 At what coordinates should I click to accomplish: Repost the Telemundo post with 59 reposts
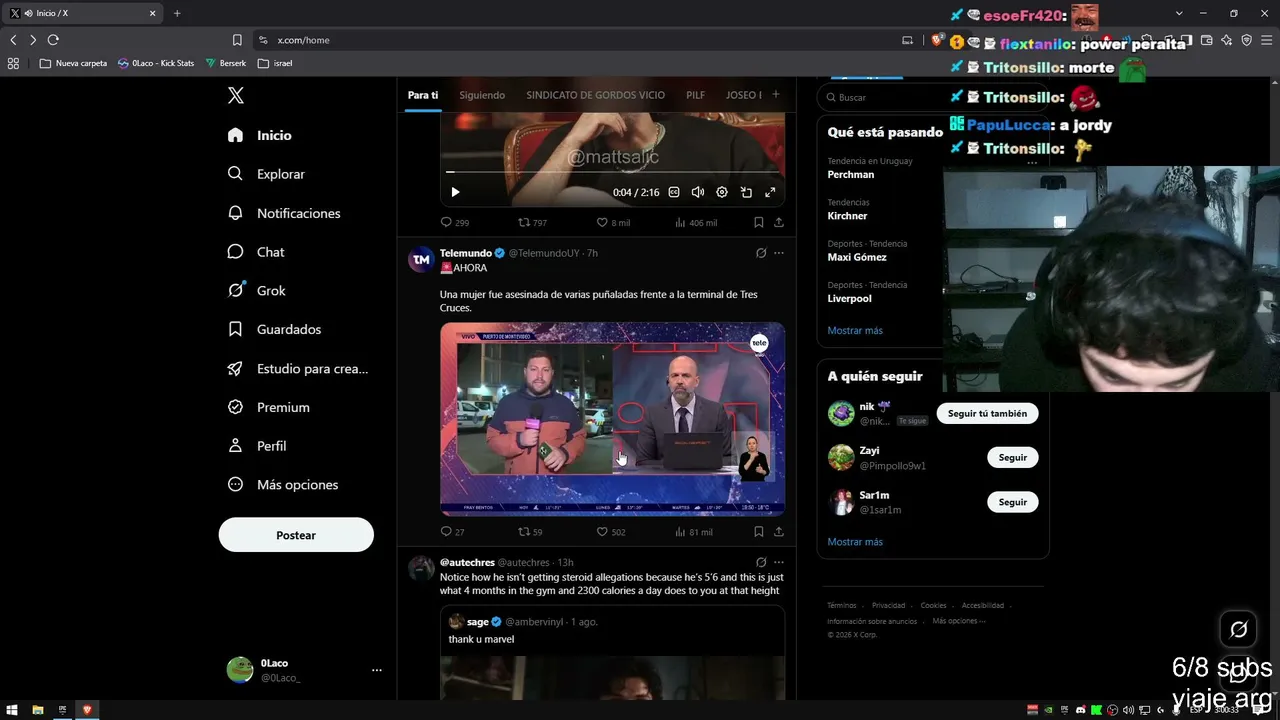pos(530,532)
